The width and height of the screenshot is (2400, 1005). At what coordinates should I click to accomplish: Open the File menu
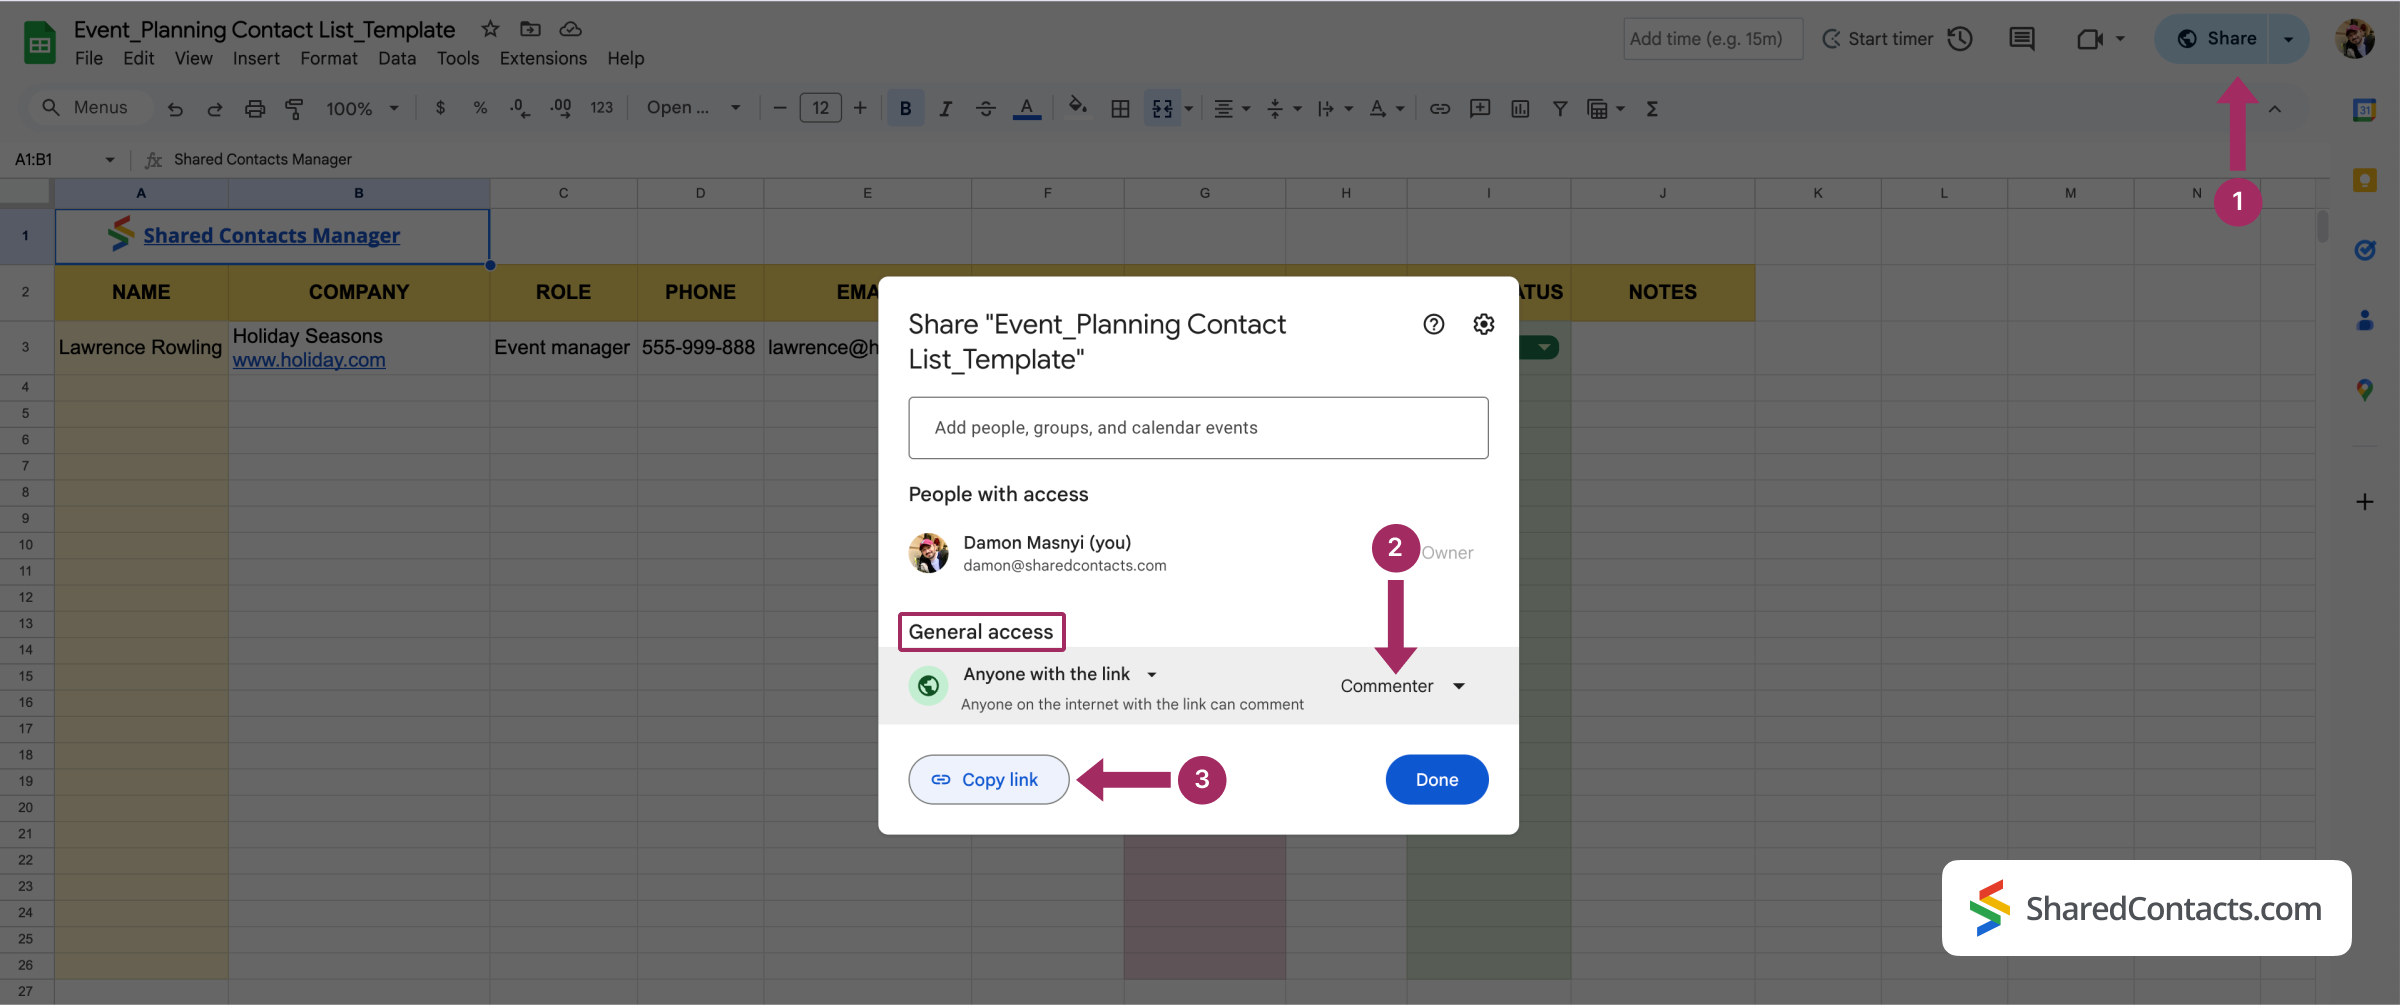tap(89, 58)
